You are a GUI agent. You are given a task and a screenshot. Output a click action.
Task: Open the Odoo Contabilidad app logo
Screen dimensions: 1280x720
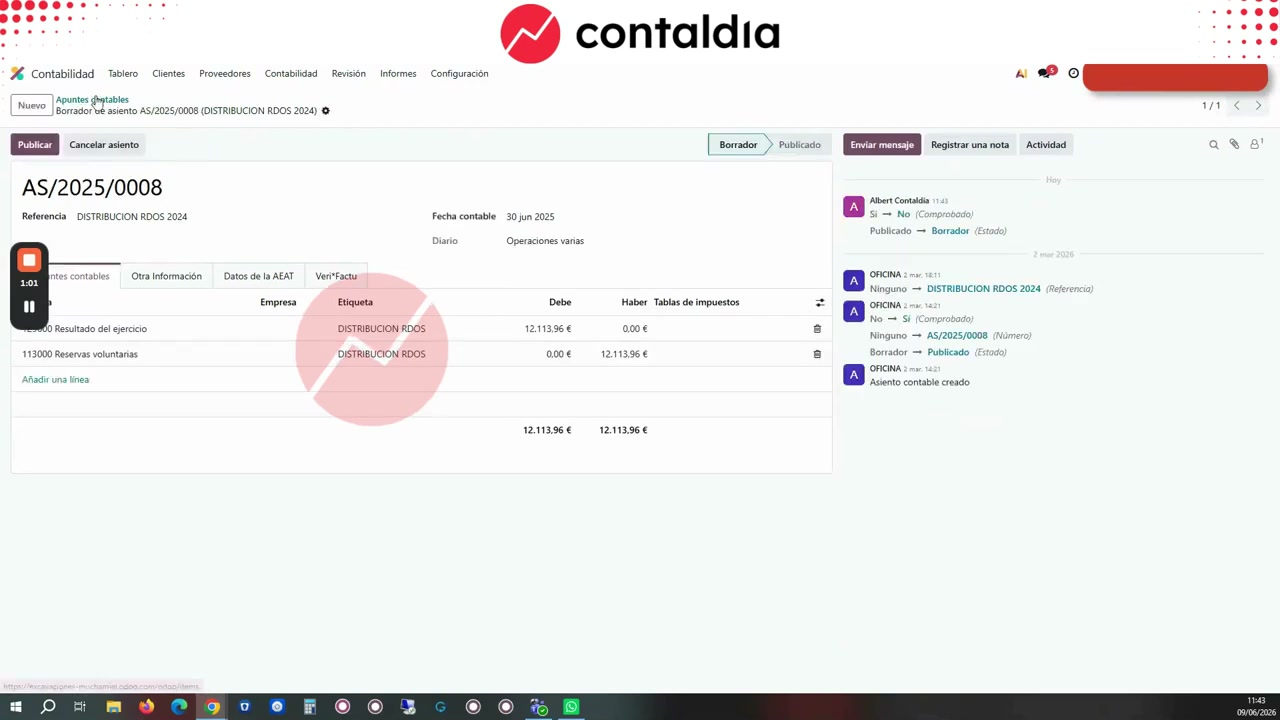pos(17,74)
